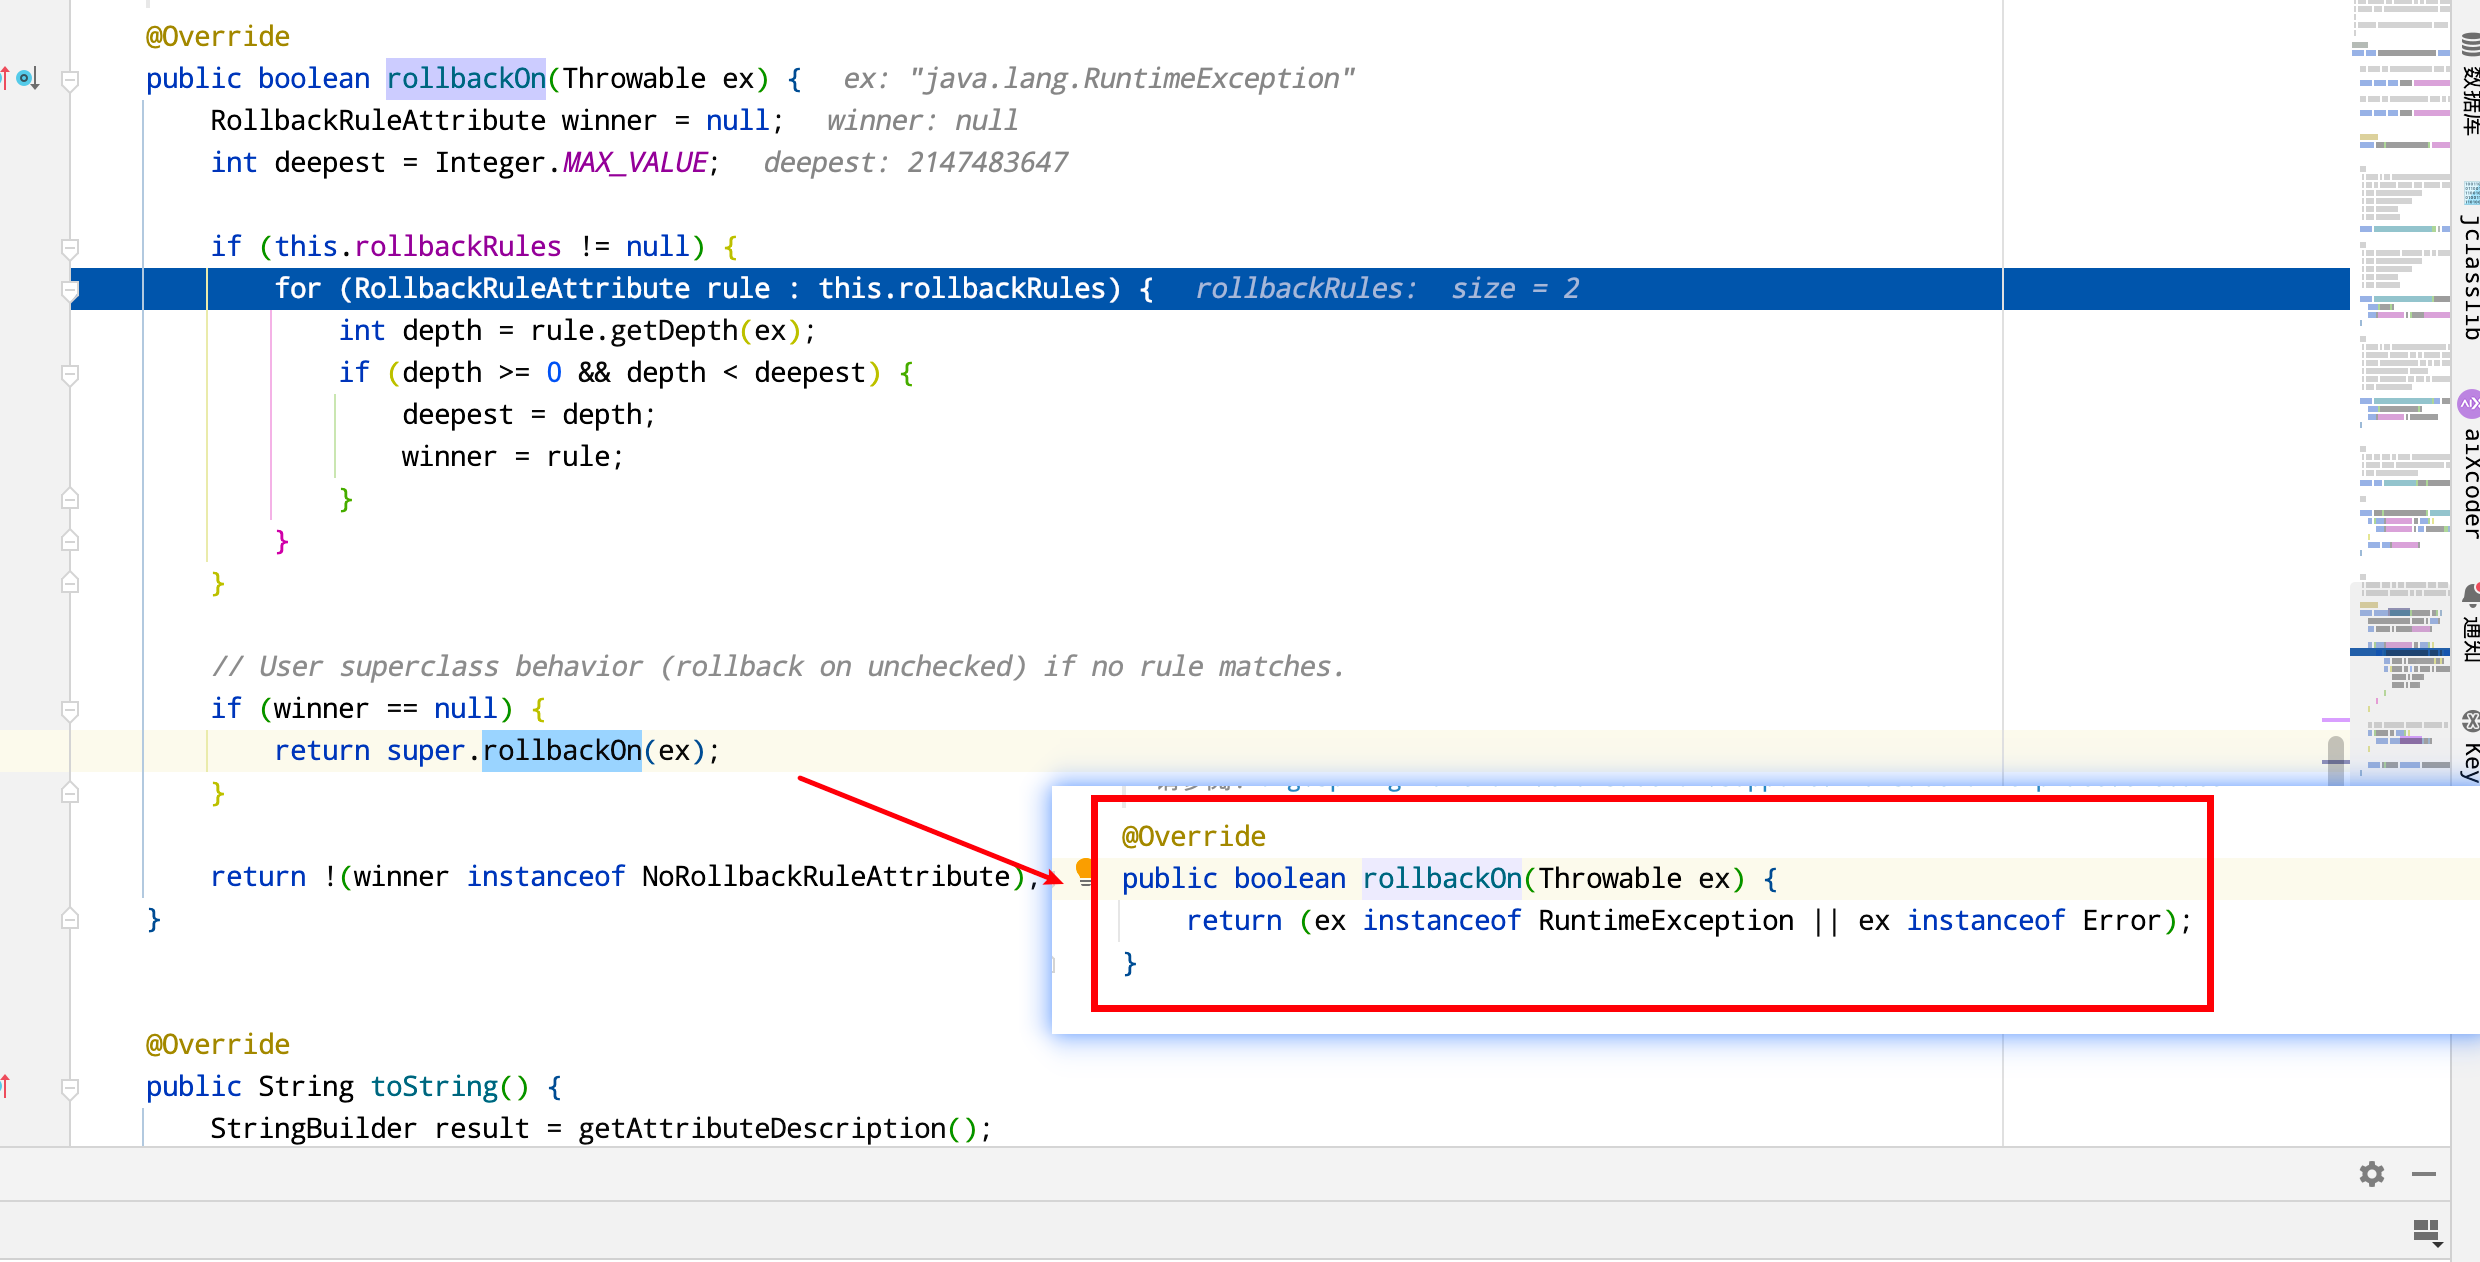Click the editor vertical scrollbar thumb
Viewport: 2480px width, 1262px height.
pyautogui.click(x=2336, y=761)
